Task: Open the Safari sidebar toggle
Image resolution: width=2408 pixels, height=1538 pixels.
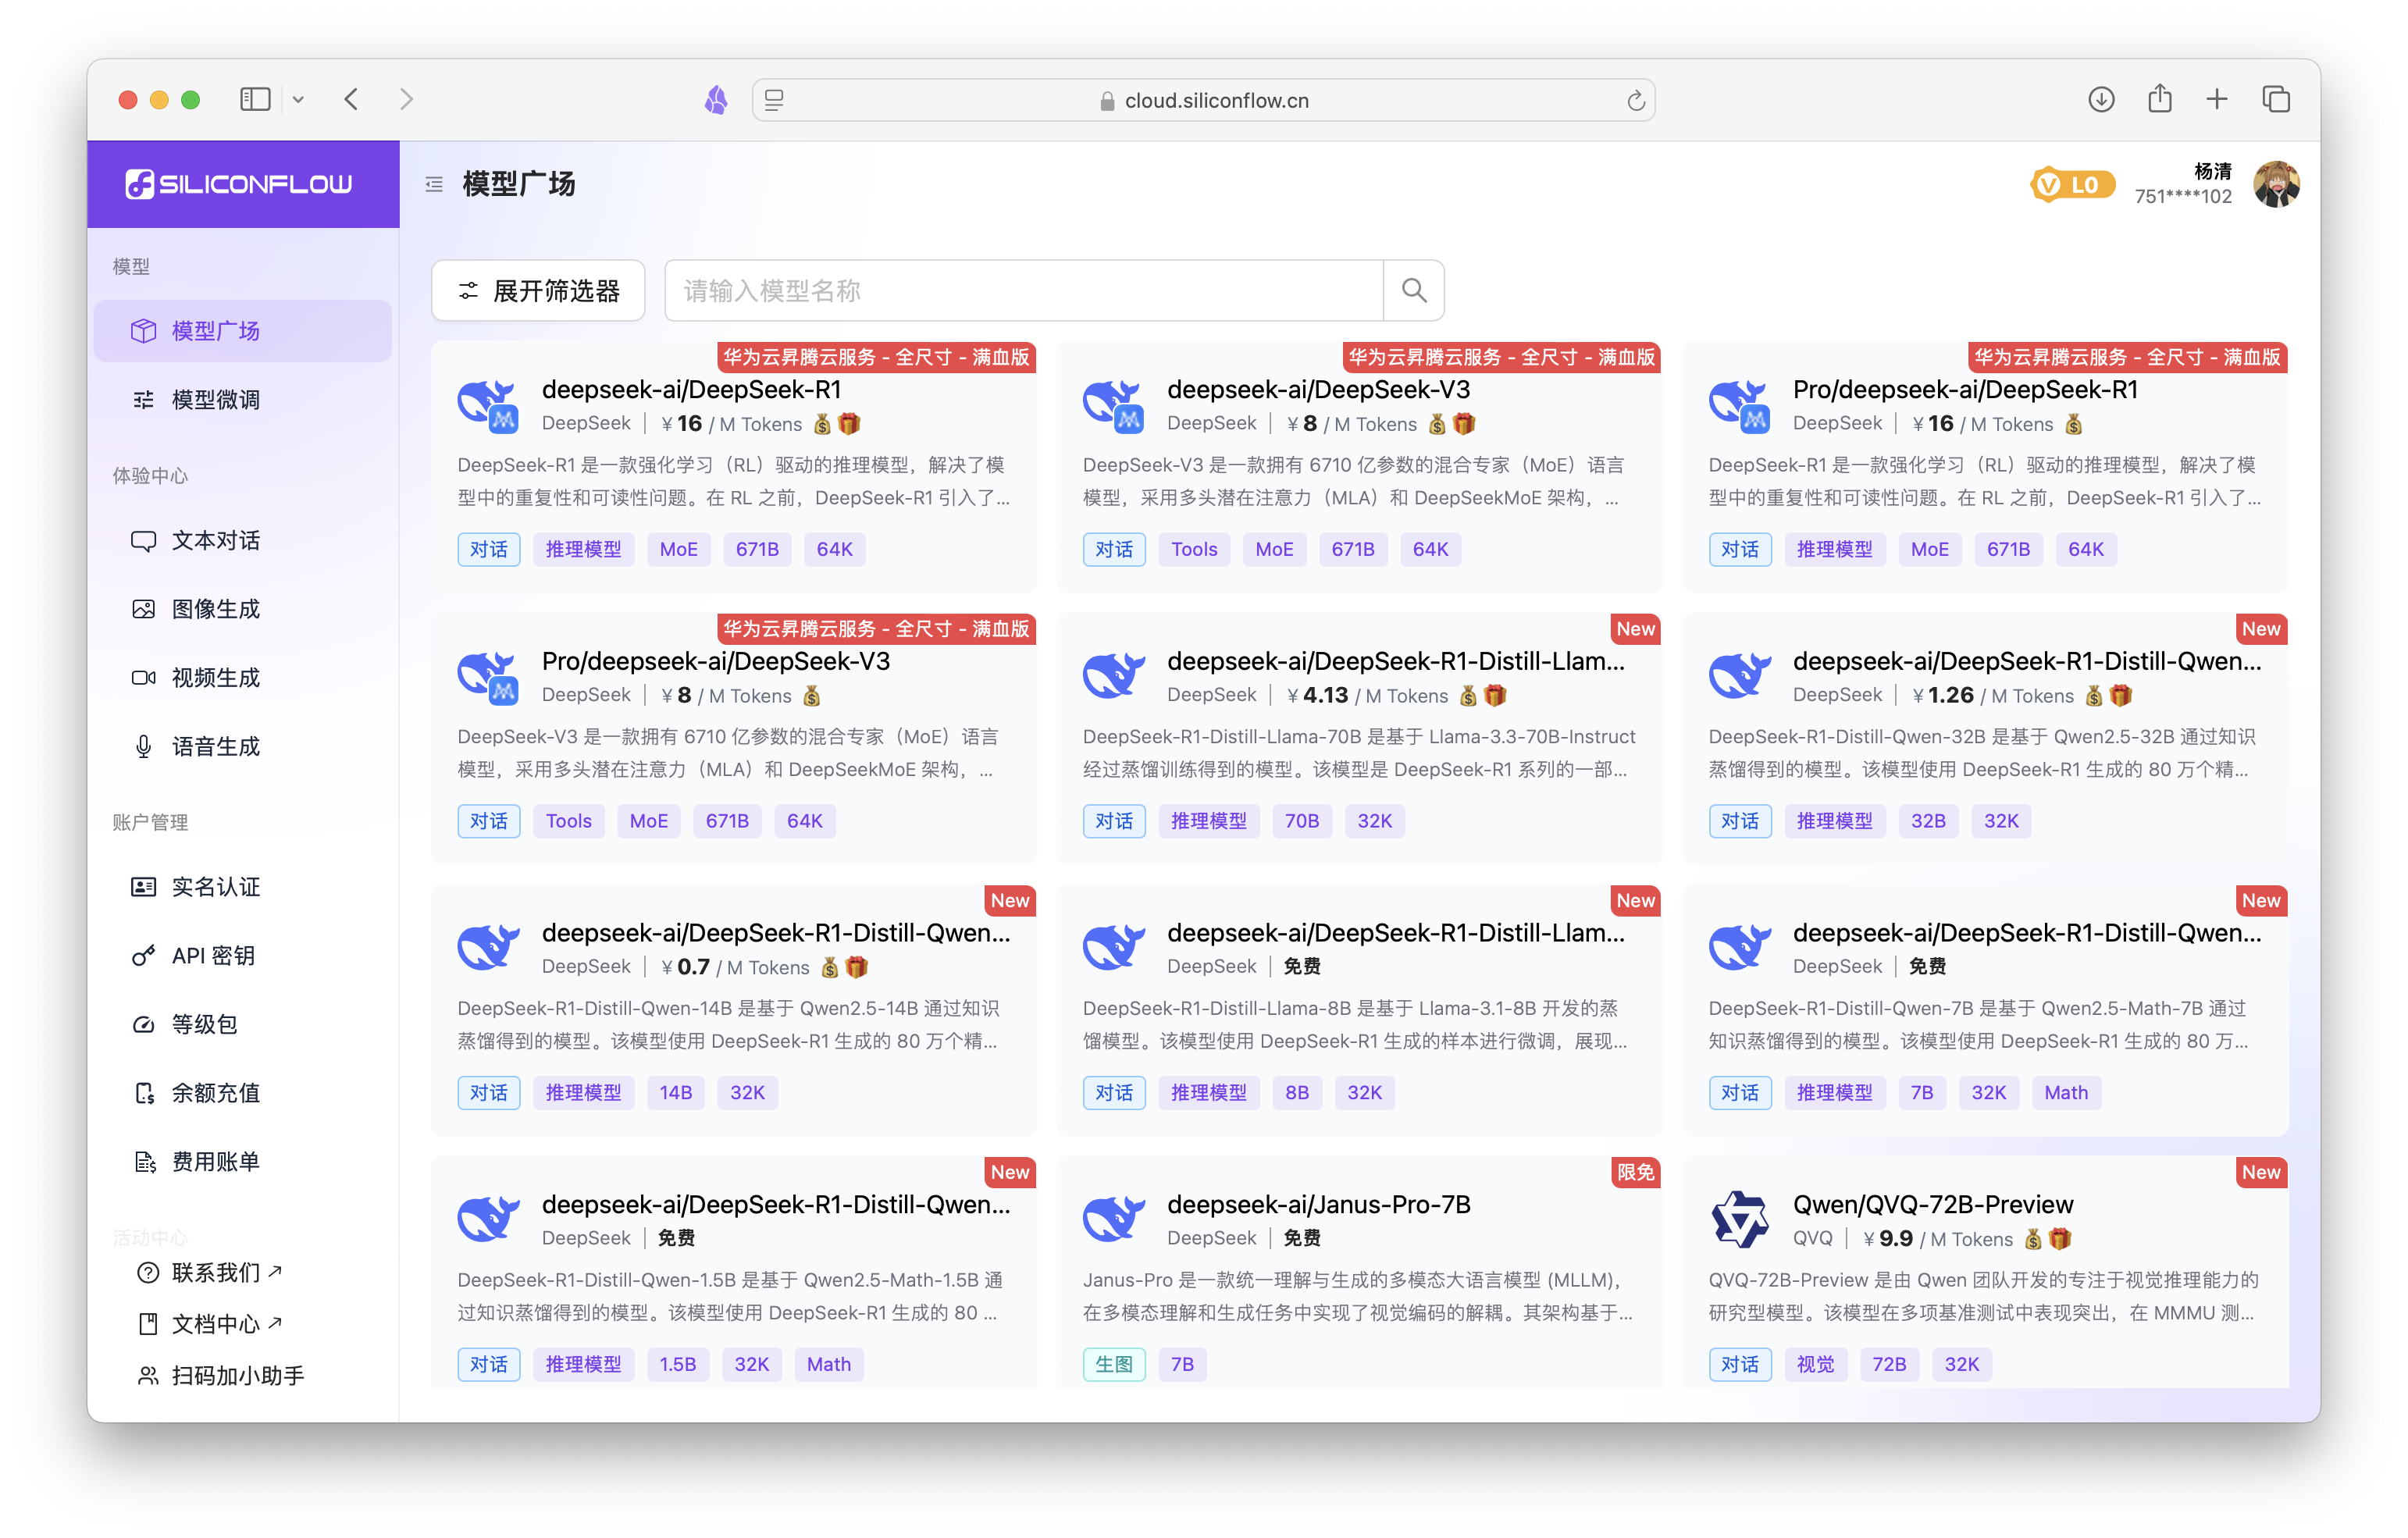Action: click(255, 99)
